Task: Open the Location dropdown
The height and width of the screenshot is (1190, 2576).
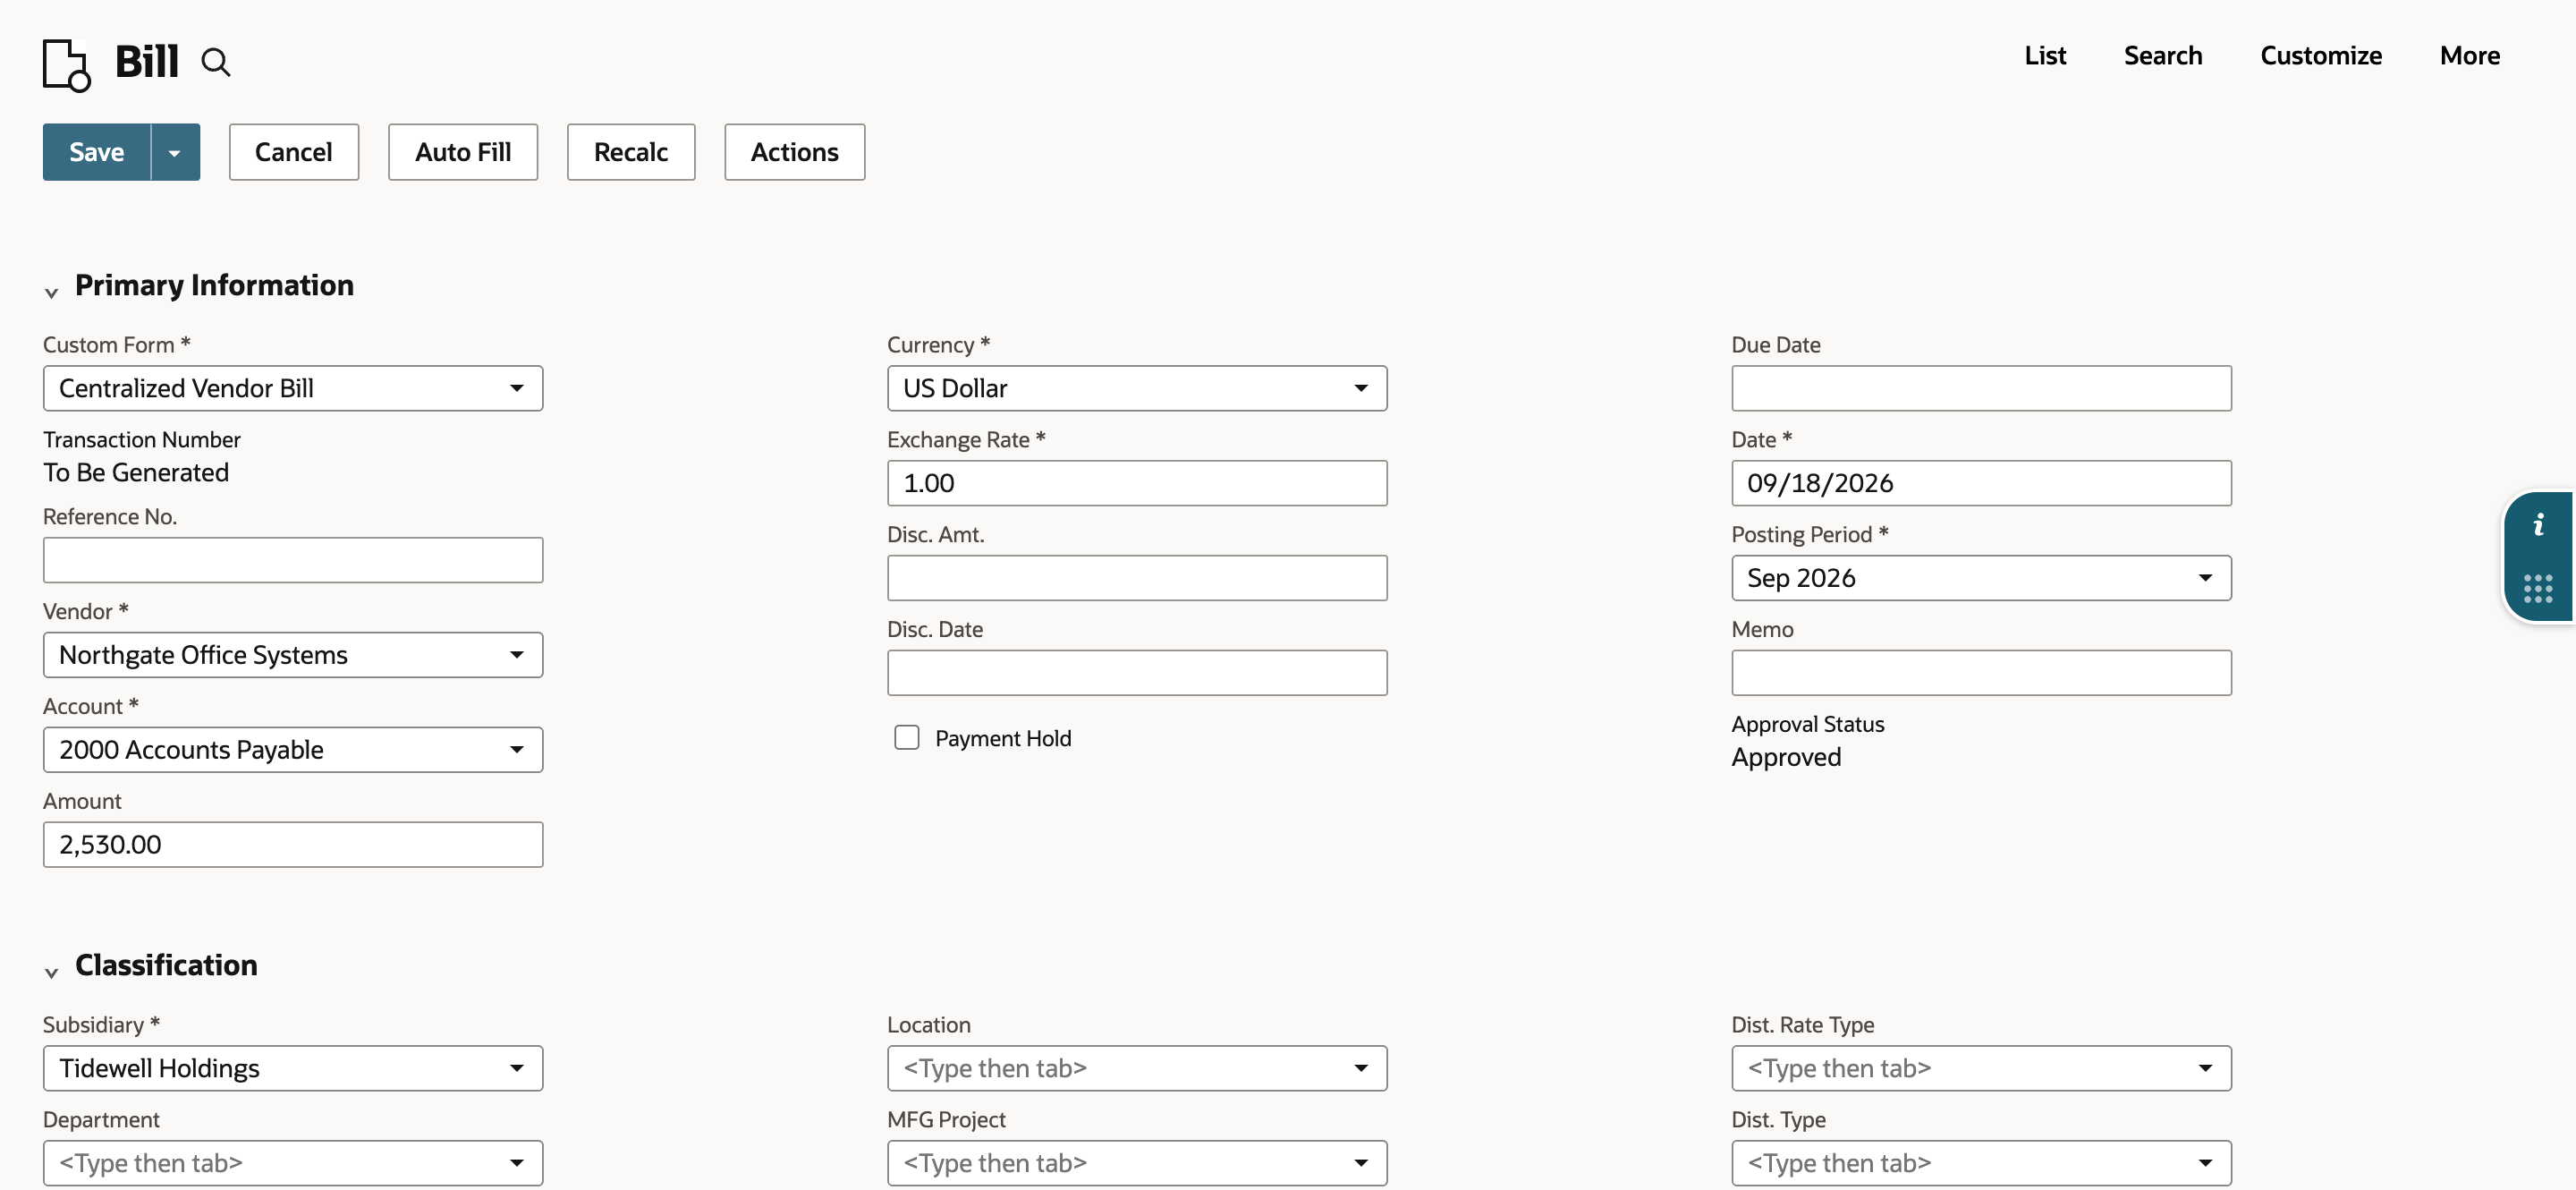Action: click(1137, 1068)
